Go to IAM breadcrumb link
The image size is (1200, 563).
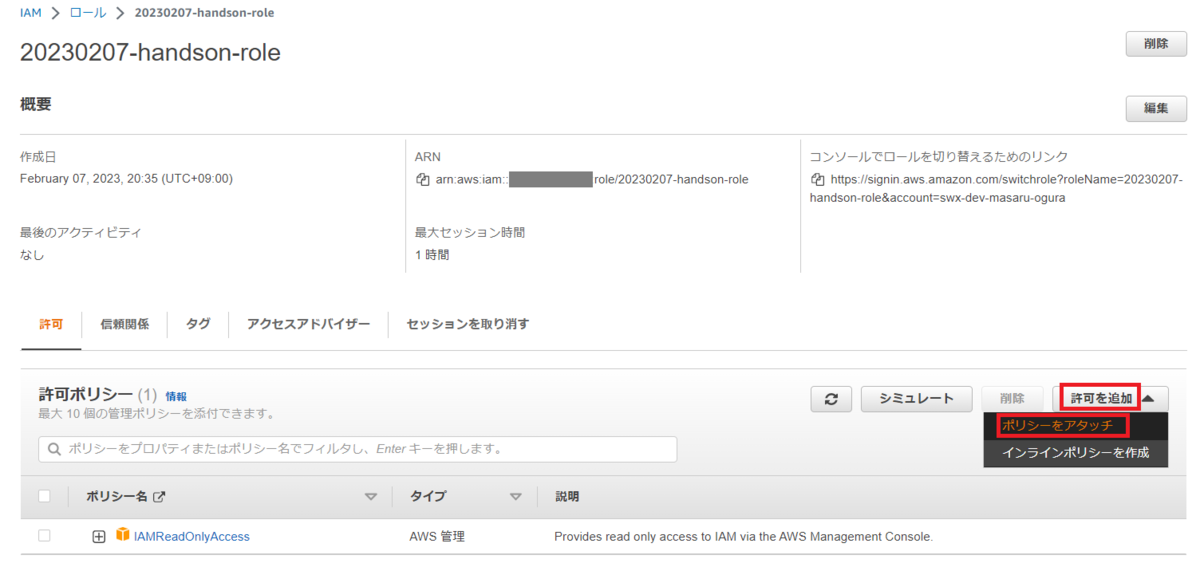(31, 13)
